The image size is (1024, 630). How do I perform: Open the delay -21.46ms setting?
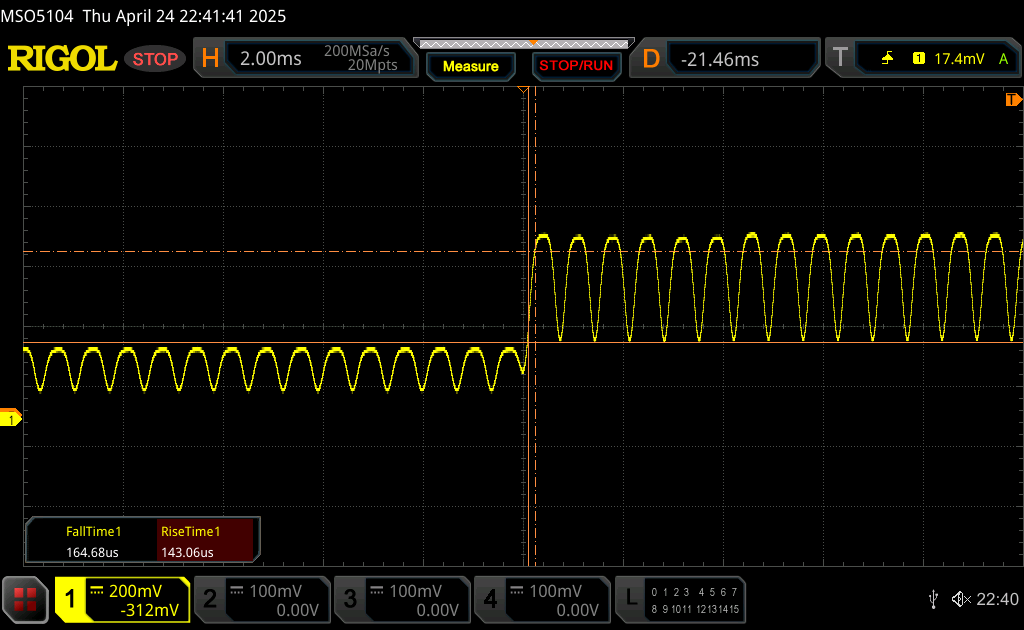[x=740, y=59]
